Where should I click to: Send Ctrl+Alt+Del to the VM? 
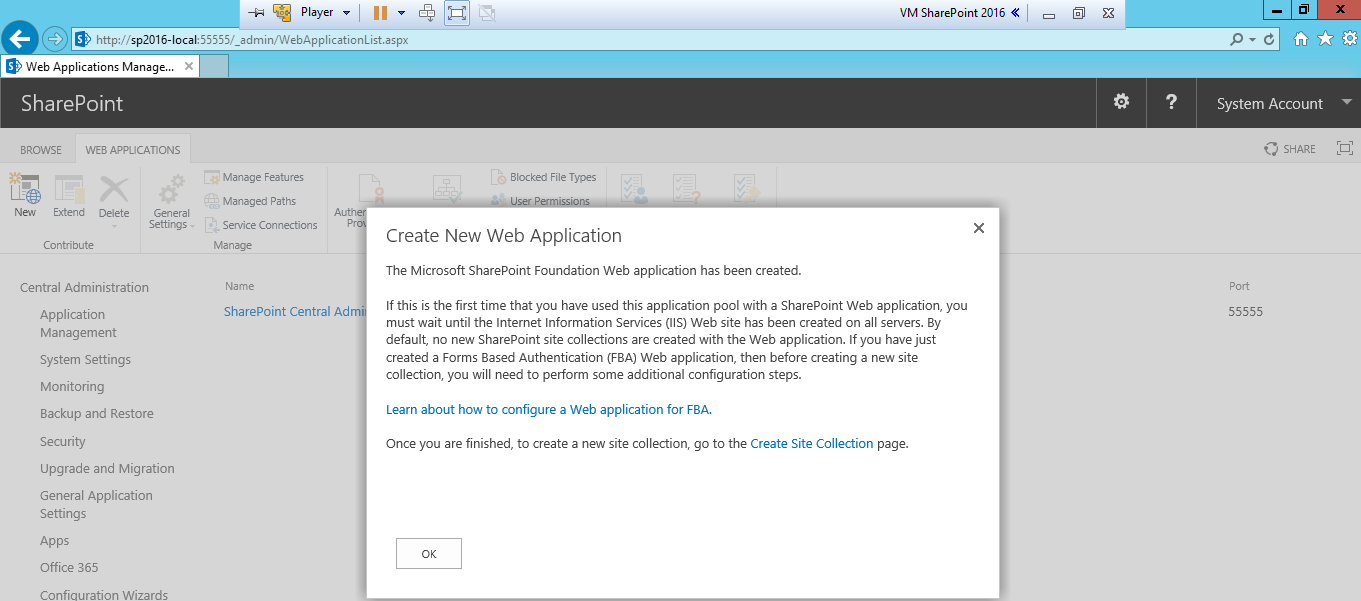[427, 13]
